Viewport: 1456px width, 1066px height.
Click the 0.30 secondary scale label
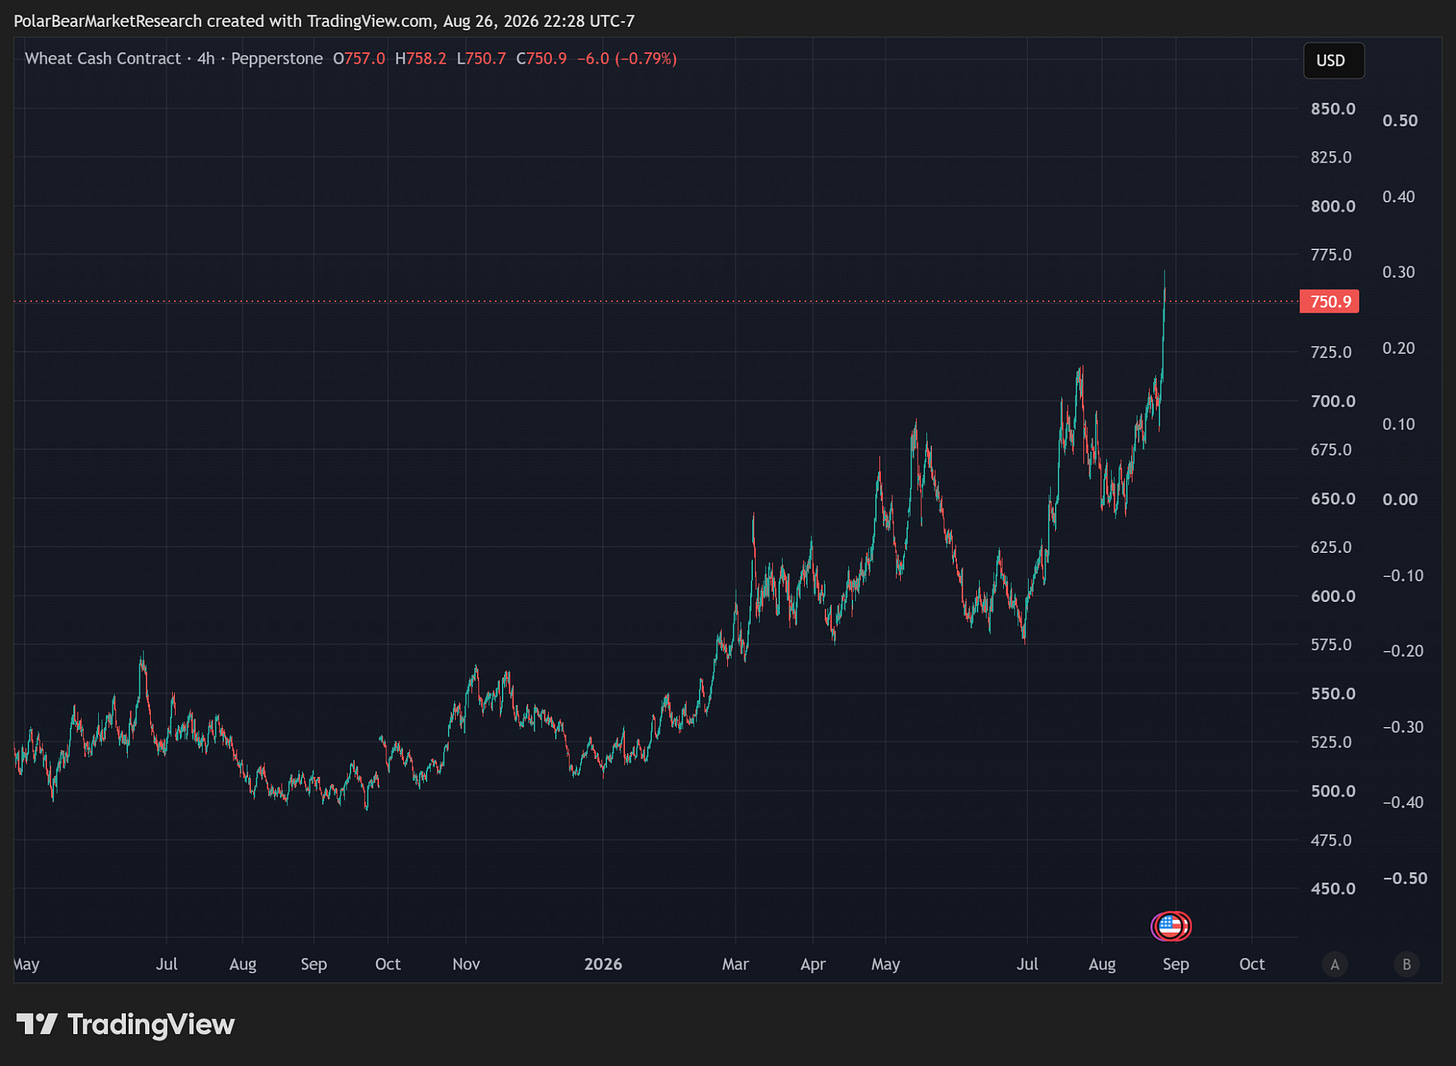click(x=1399, y=272)
